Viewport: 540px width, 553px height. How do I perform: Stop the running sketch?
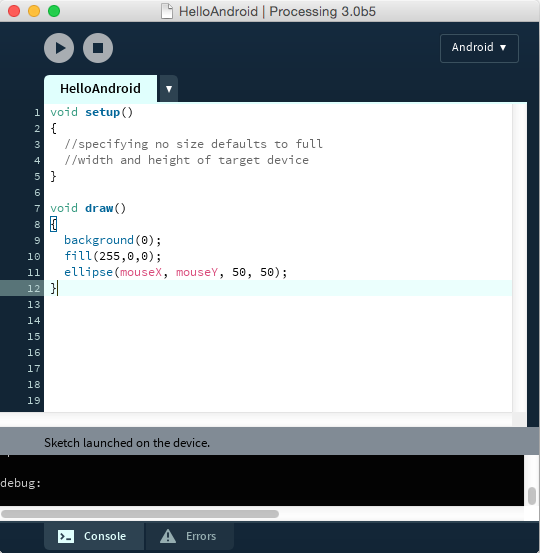click(x=98, y=48)
